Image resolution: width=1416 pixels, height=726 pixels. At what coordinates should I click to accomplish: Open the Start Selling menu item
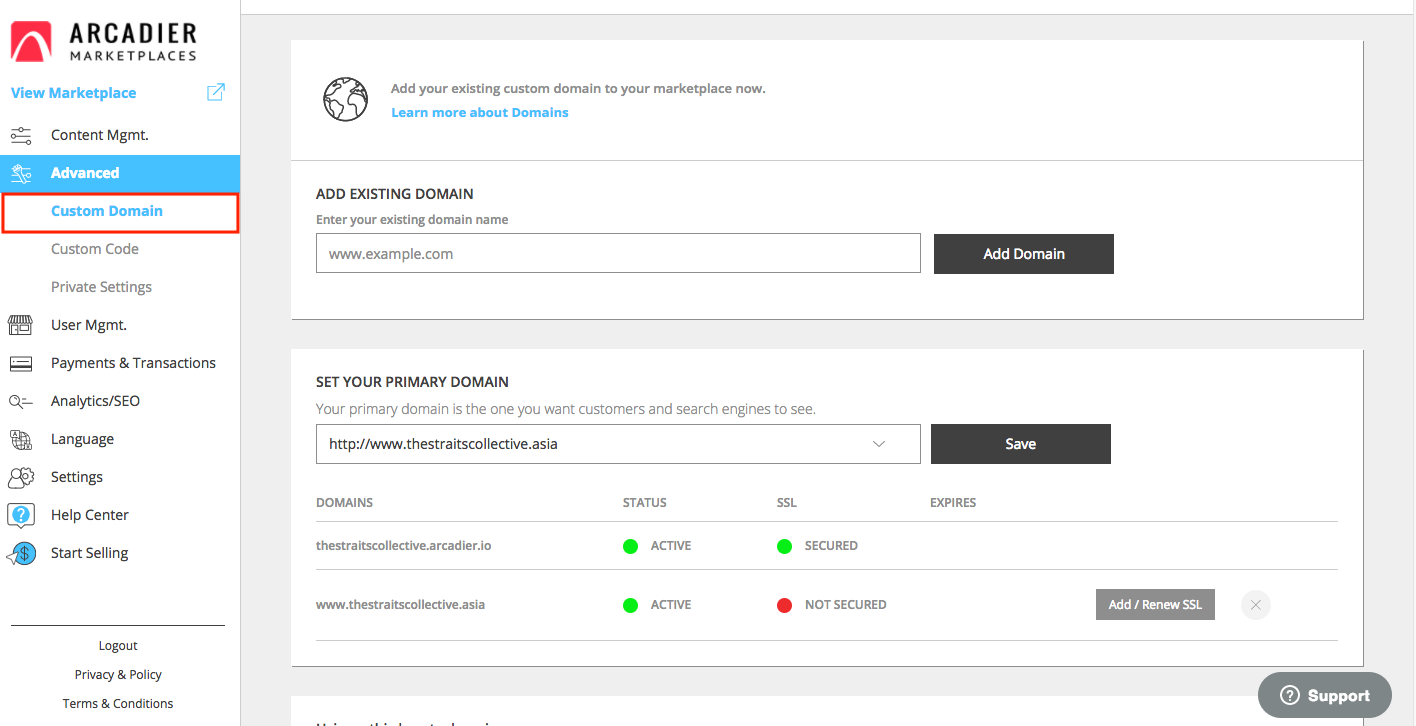pos(89,553)
